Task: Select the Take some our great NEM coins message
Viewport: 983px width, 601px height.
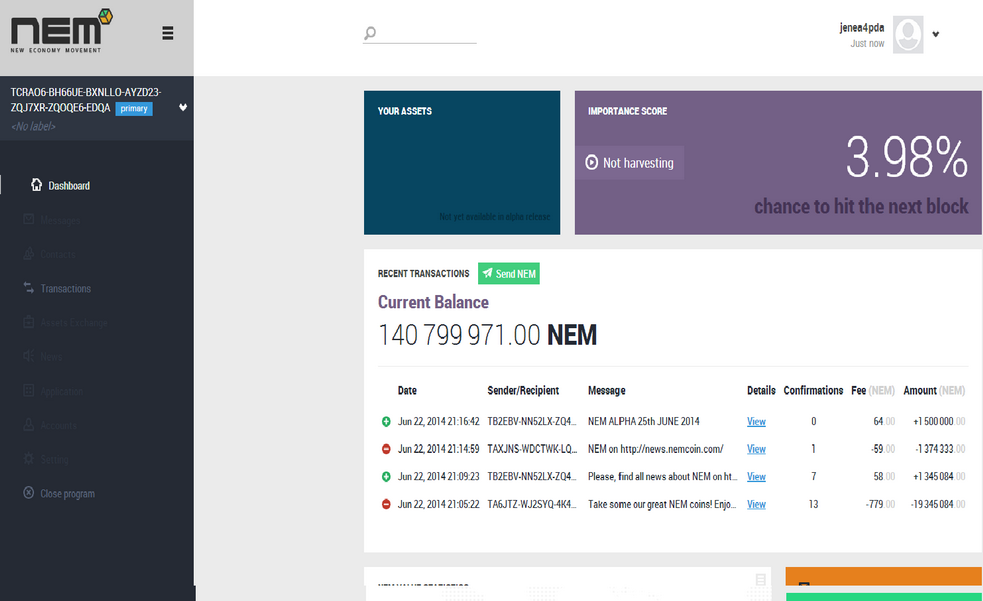Action: [662, 504]
